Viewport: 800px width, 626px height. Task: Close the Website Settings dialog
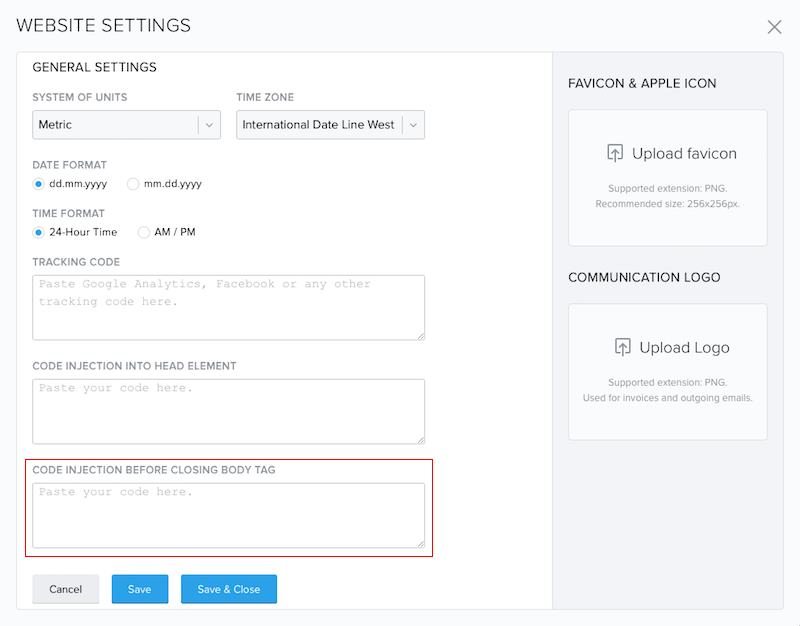click(x=774, y=27)
